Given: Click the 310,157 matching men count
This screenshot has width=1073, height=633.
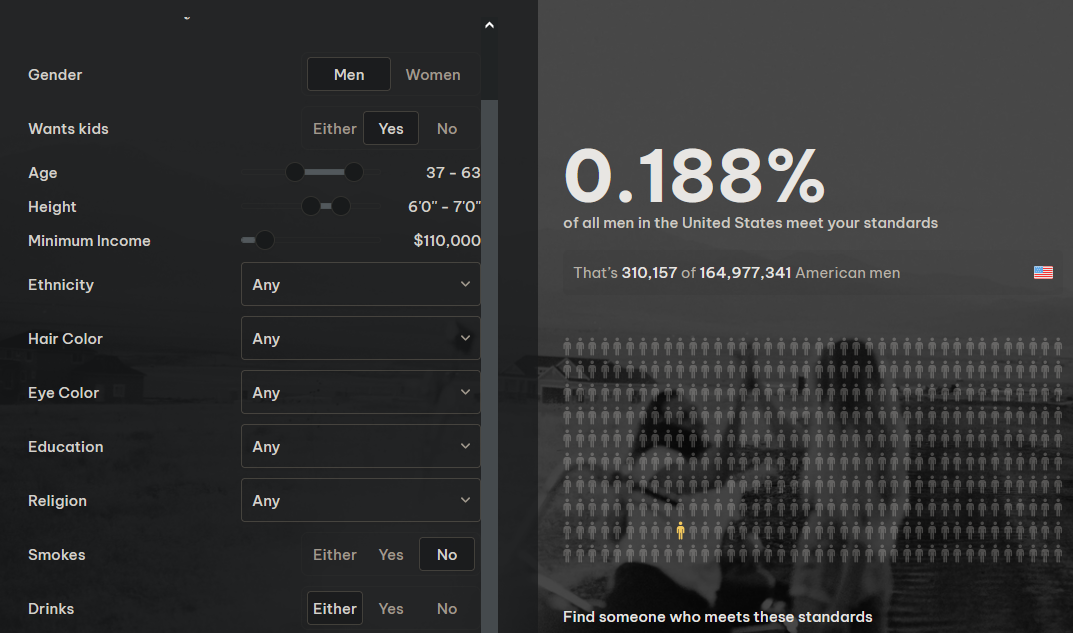Looking at the screenshot, I should 649,272.
